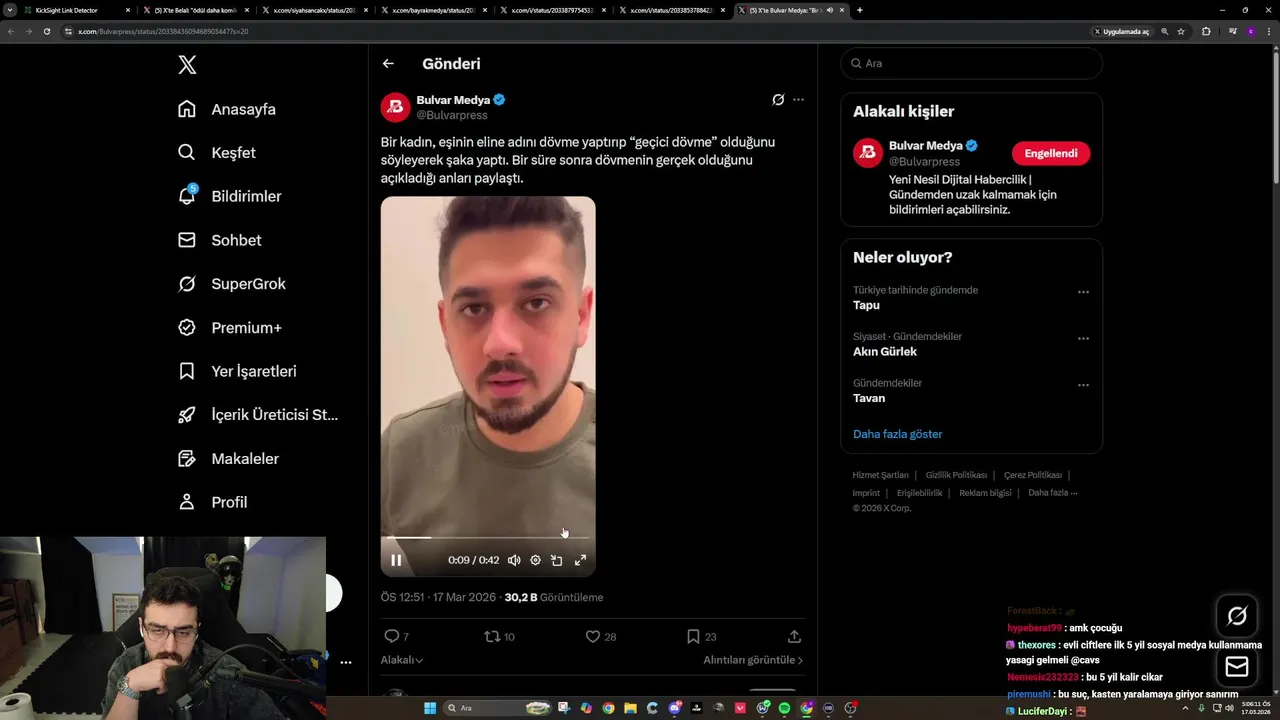Toggle picture-in-picture for video

pyautogui.click(x=557, y=560)
